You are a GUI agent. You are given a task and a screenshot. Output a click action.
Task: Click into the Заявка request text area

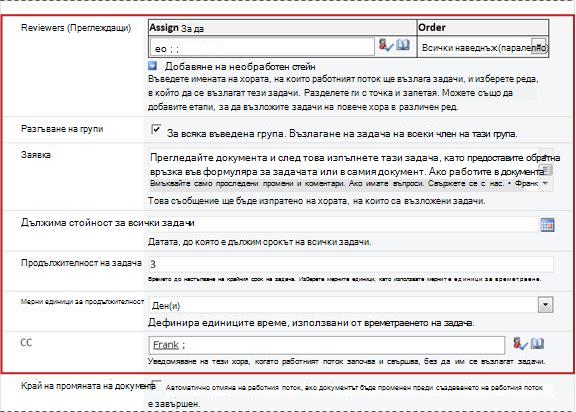point(344,170)
